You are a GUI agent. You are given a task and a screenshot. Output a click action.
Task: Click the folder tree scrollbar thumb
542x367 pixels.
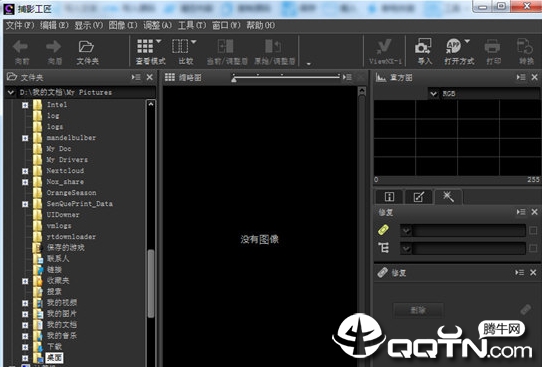pyautogui.click(x=151, y=283)
